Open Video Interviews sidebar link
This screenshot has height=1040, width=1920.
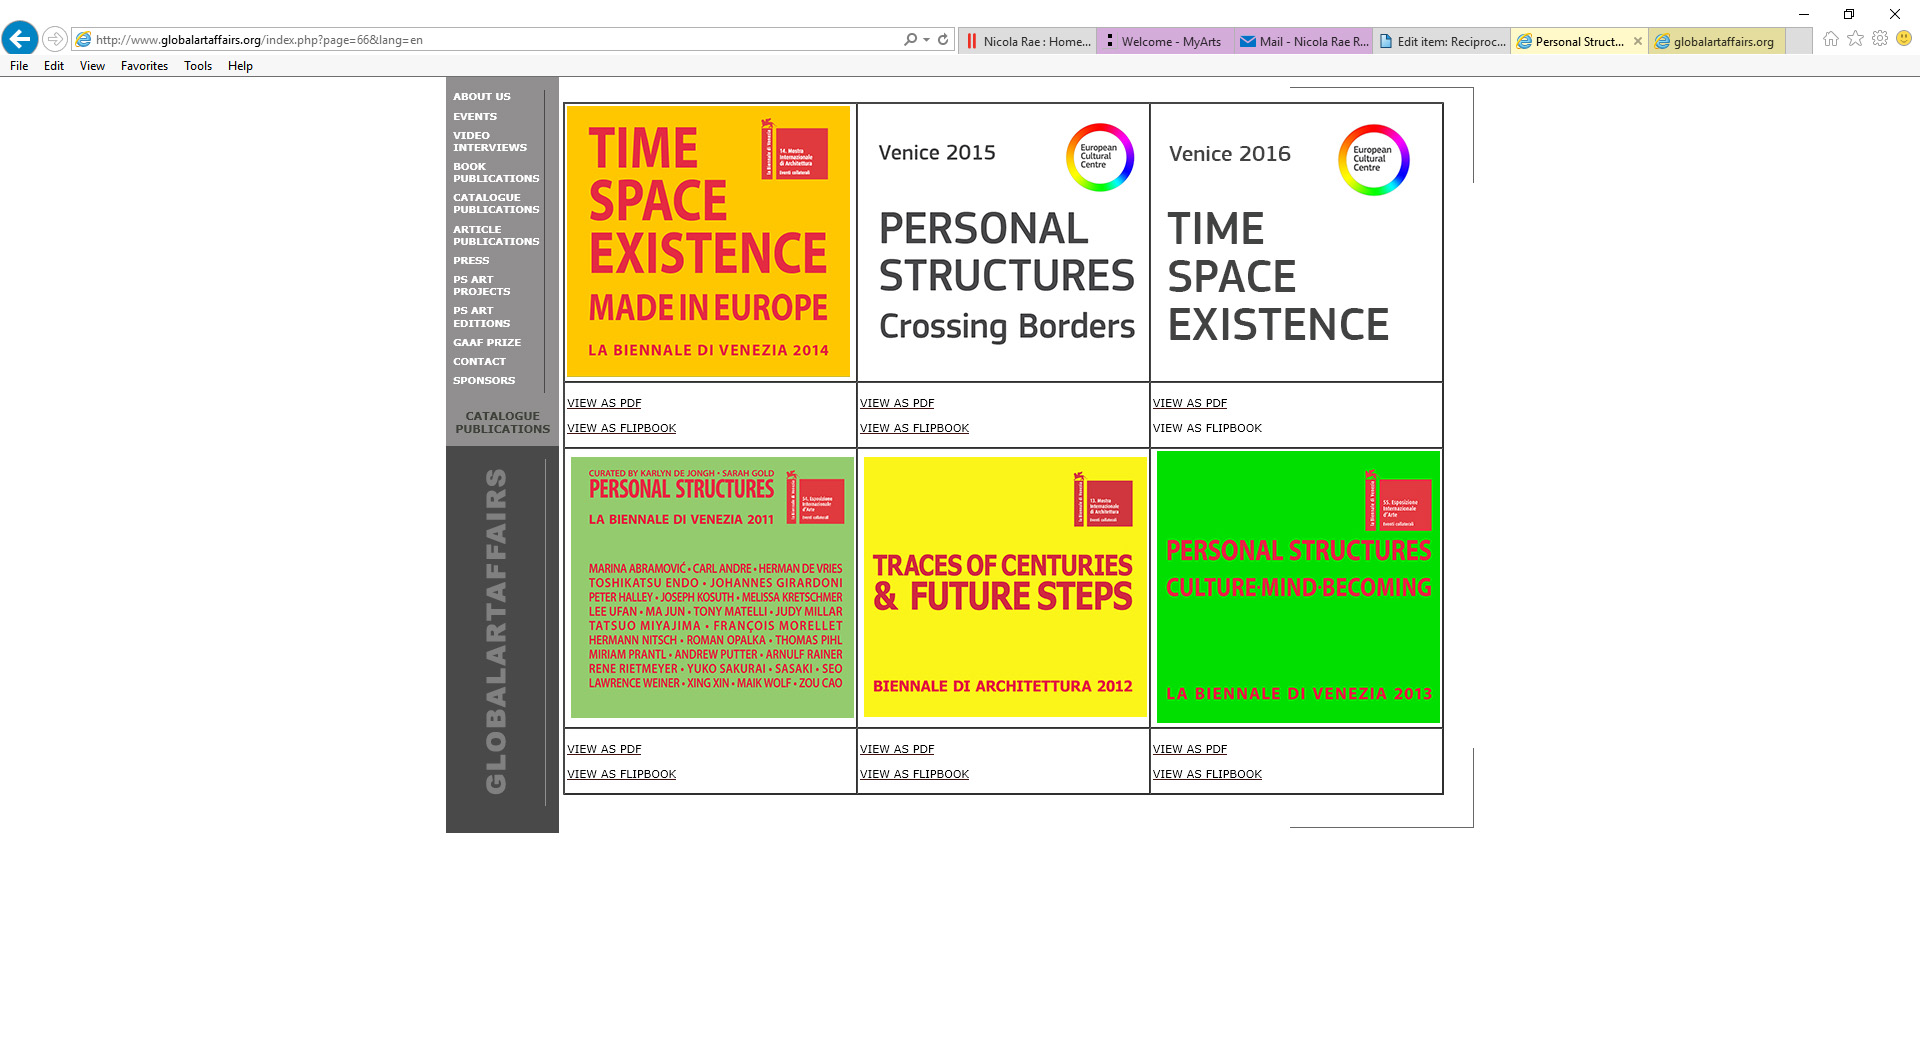click(489, 142)
